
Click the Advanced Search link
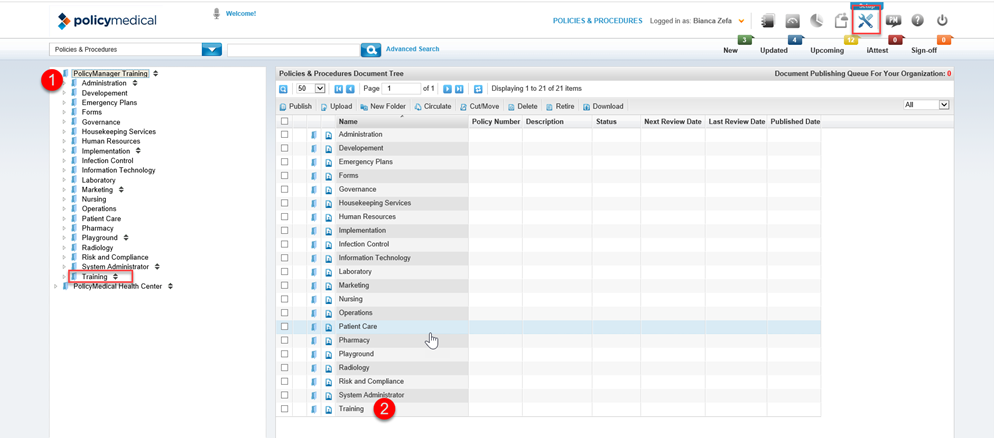[x=413, y=49]
